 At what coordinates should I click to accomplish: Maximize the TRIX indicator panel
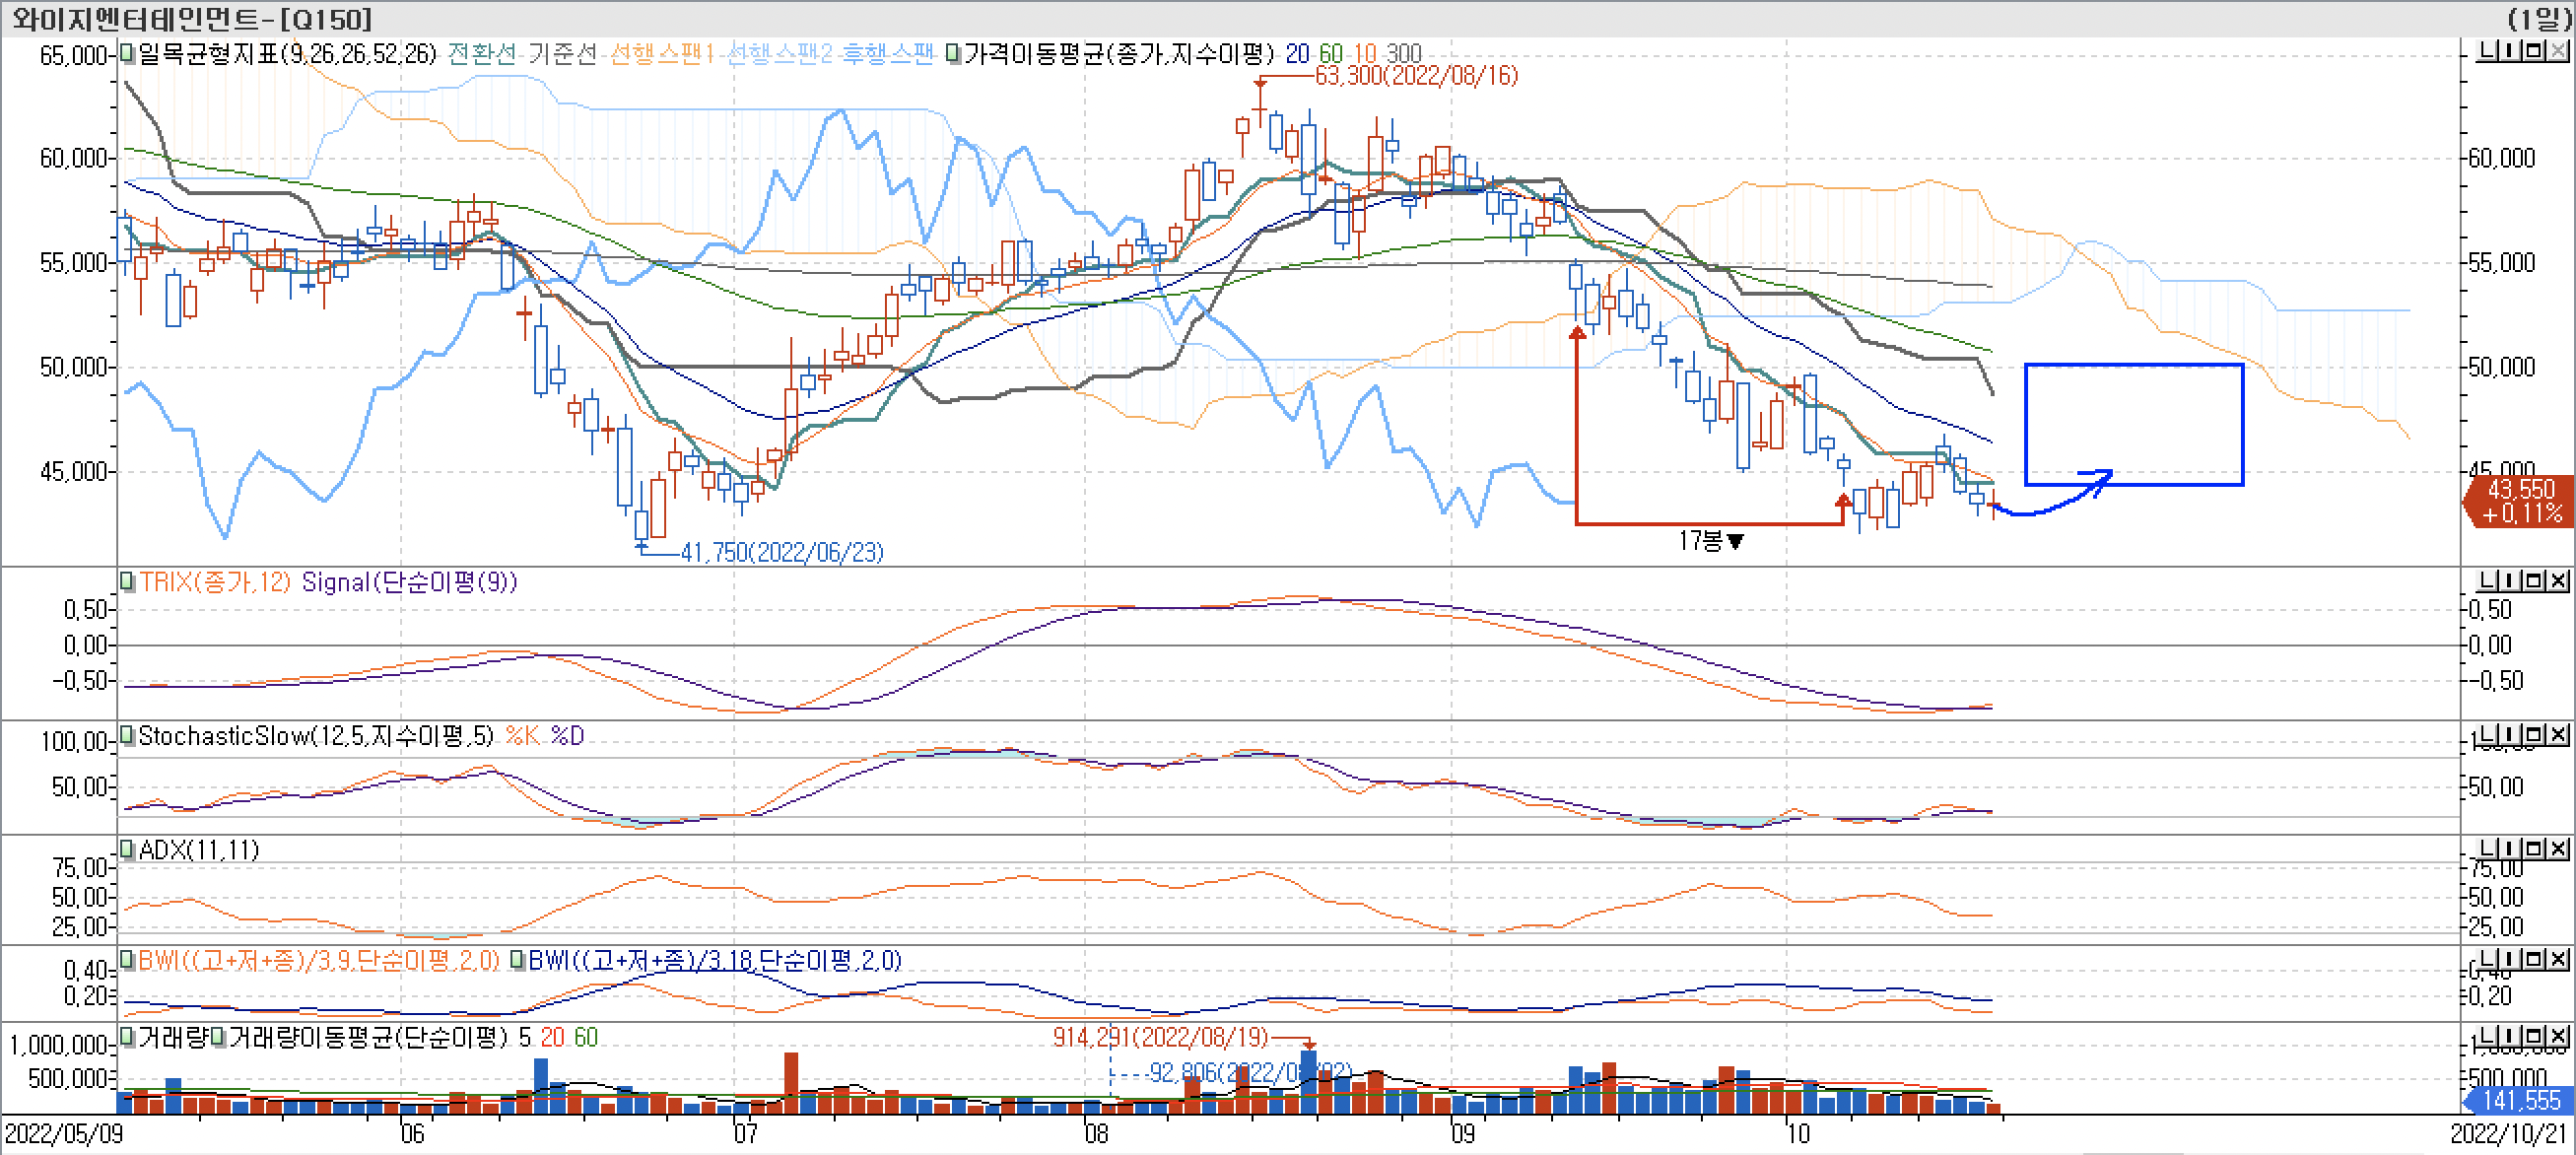(x=2534, y=580)
